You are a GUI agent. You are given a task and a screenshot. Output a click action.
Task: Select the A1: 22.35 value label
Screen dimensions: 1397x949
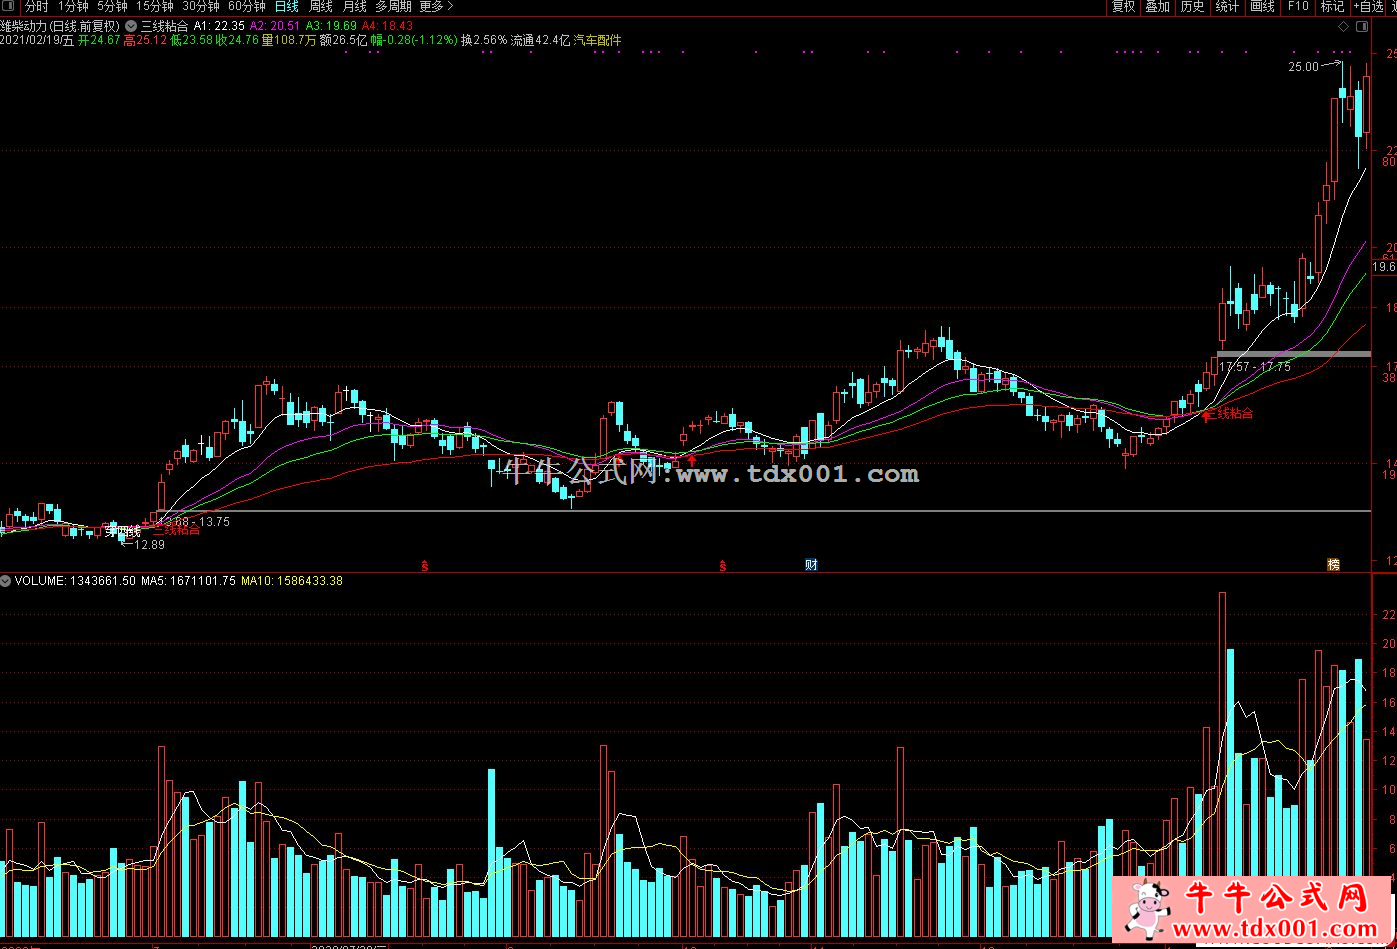(219, 26)
